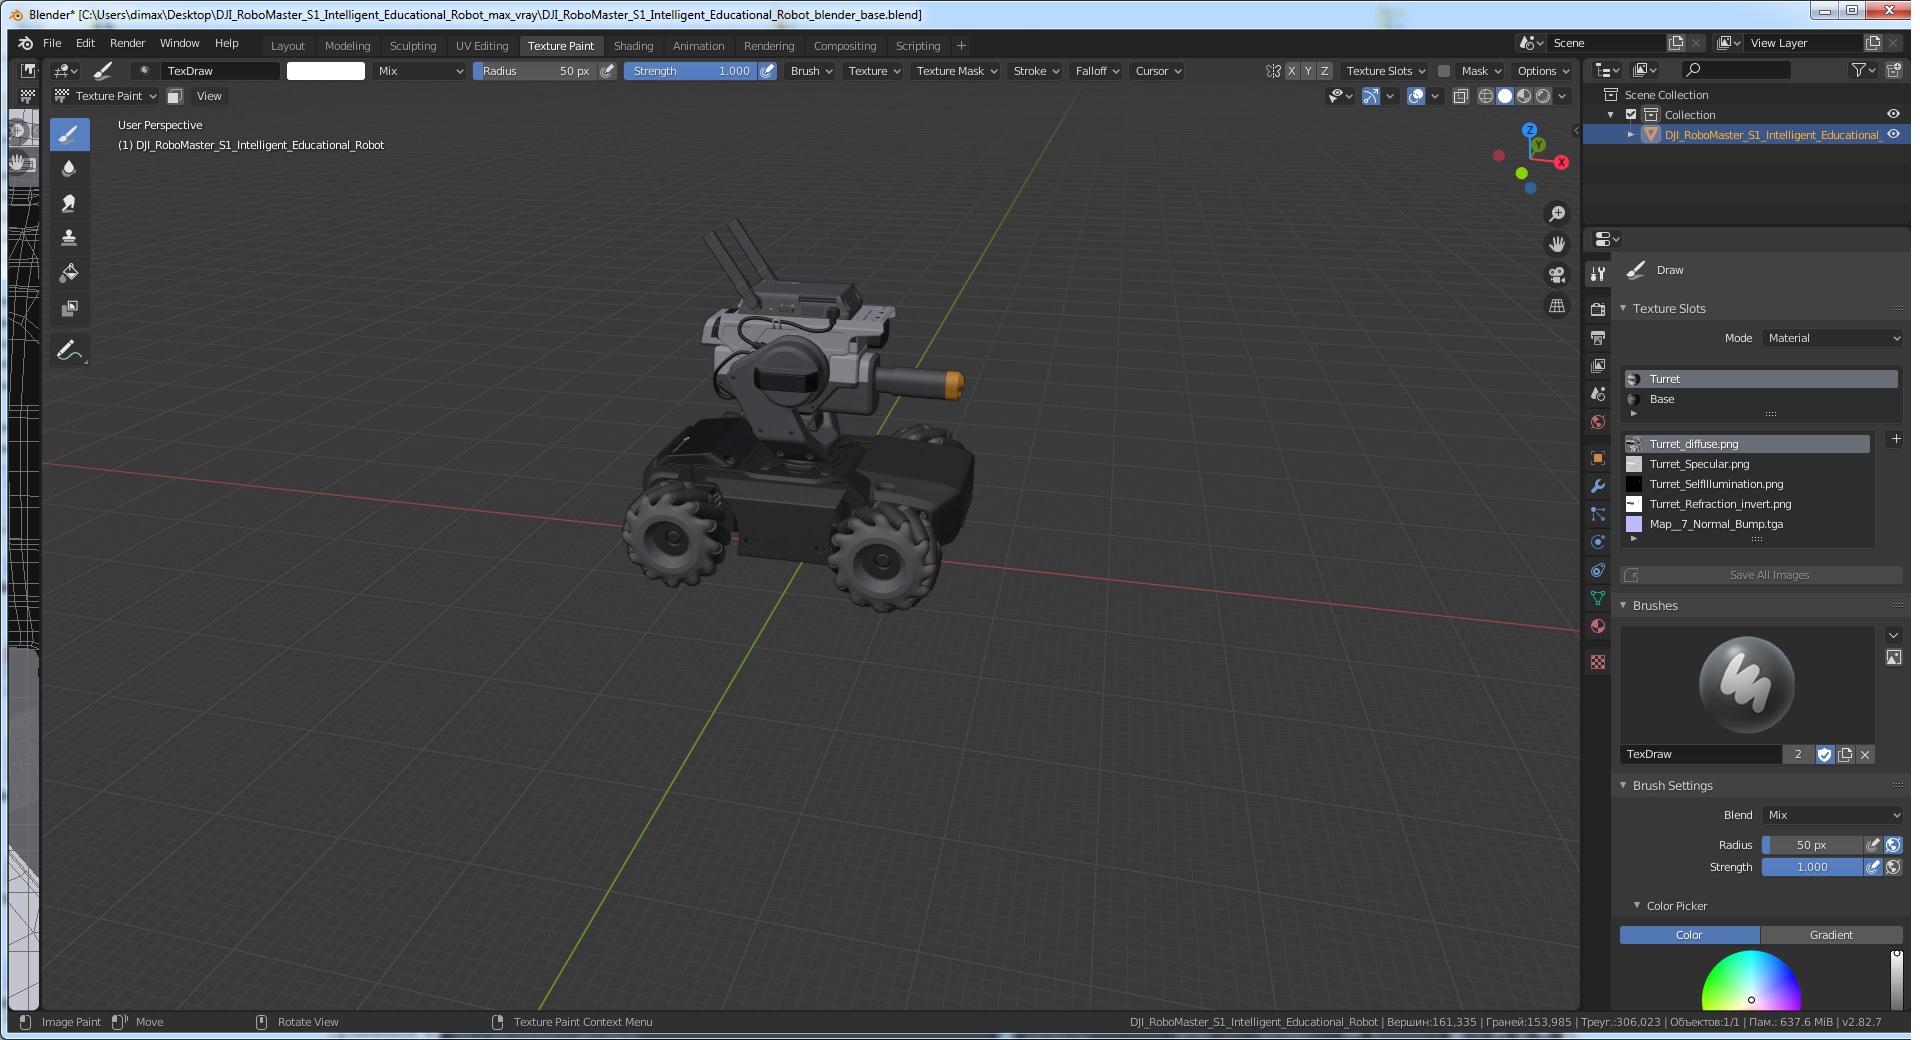Open the Render properties tab
The image size is (1920, 1040).
click(1598, 310)
